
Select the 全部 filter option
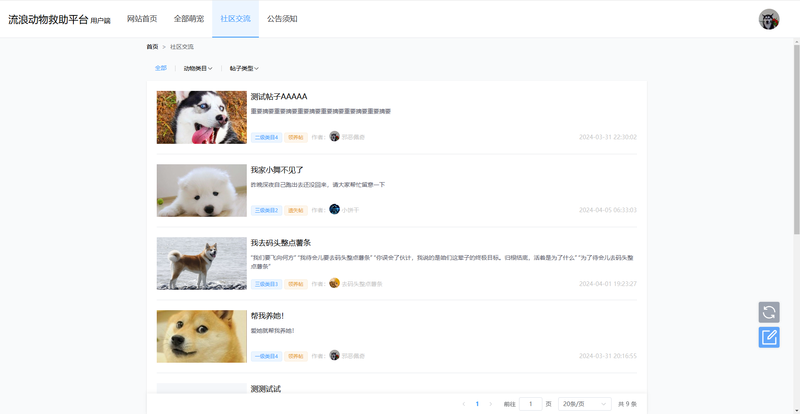161,68
